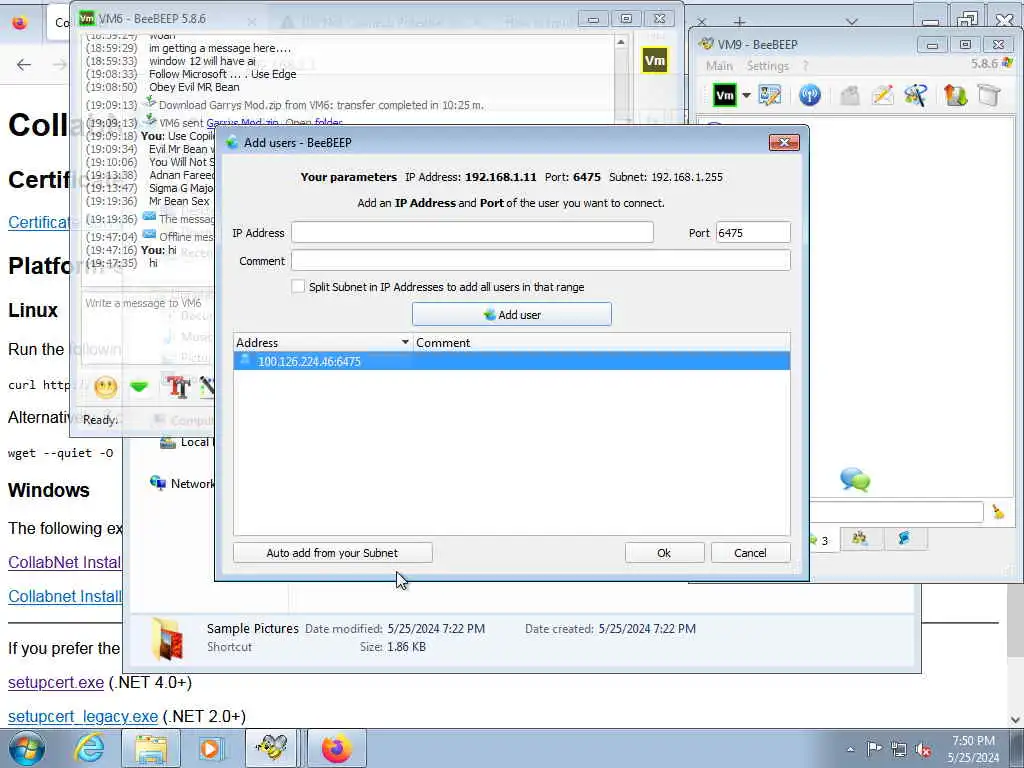Click the IP Address input field
1024x768 pixels.
pyautogui.click(x=472, y=232)
